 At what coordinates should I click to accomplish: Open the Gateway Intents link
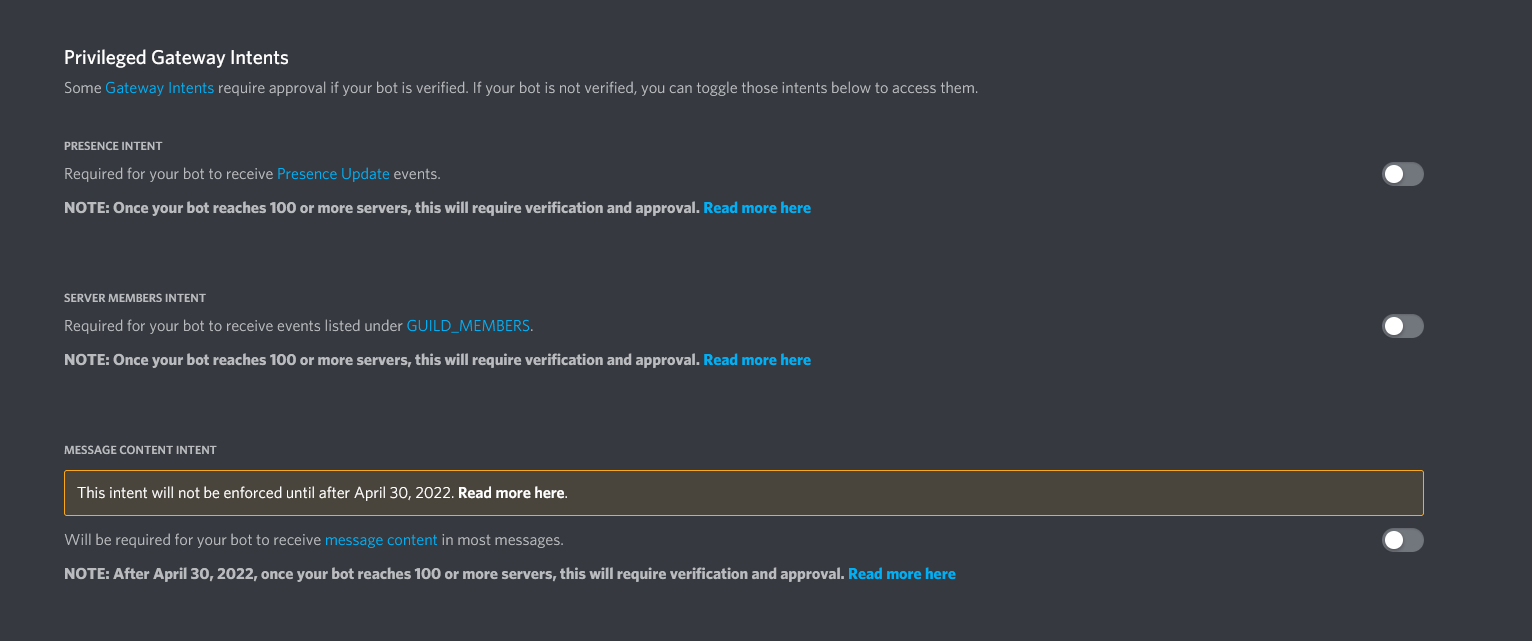coord(159,88)
